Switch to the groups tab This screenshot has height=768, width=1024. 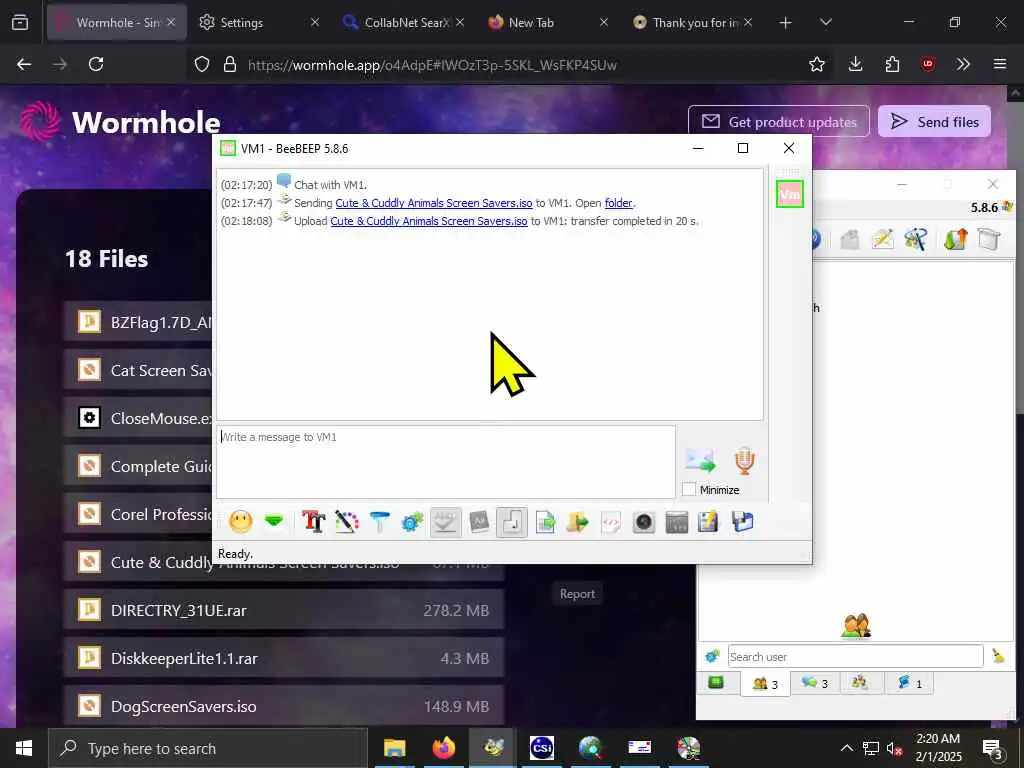coord(860,683)
